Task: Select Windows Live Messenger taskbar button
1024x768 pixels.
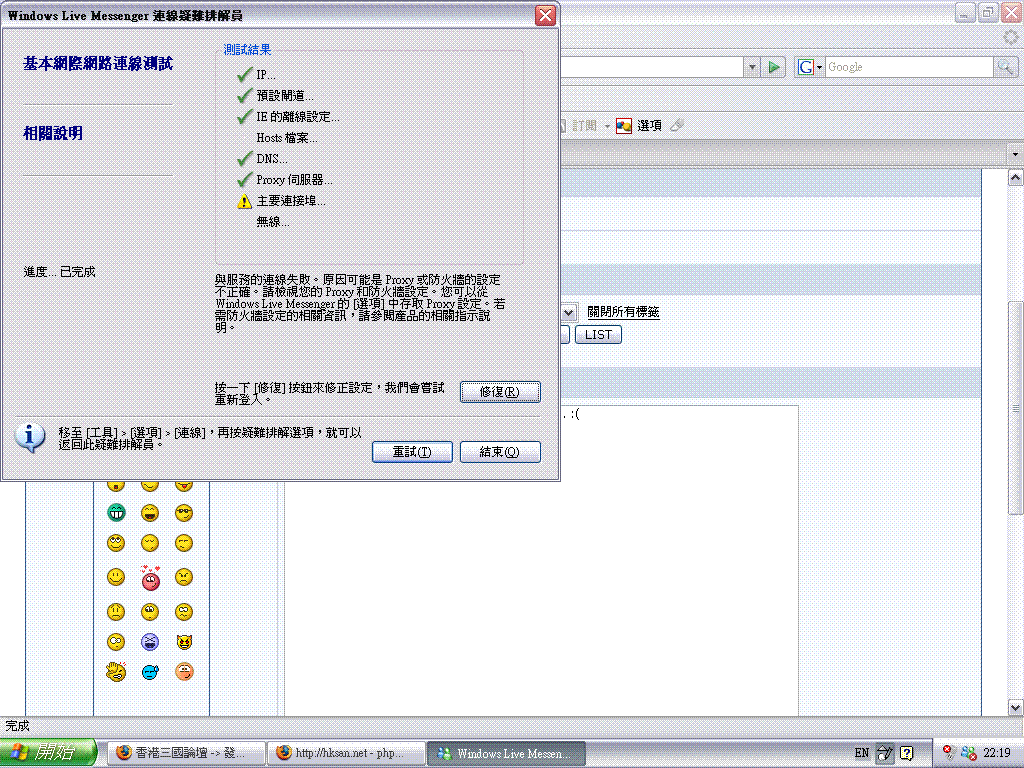Action: point(507,753)
